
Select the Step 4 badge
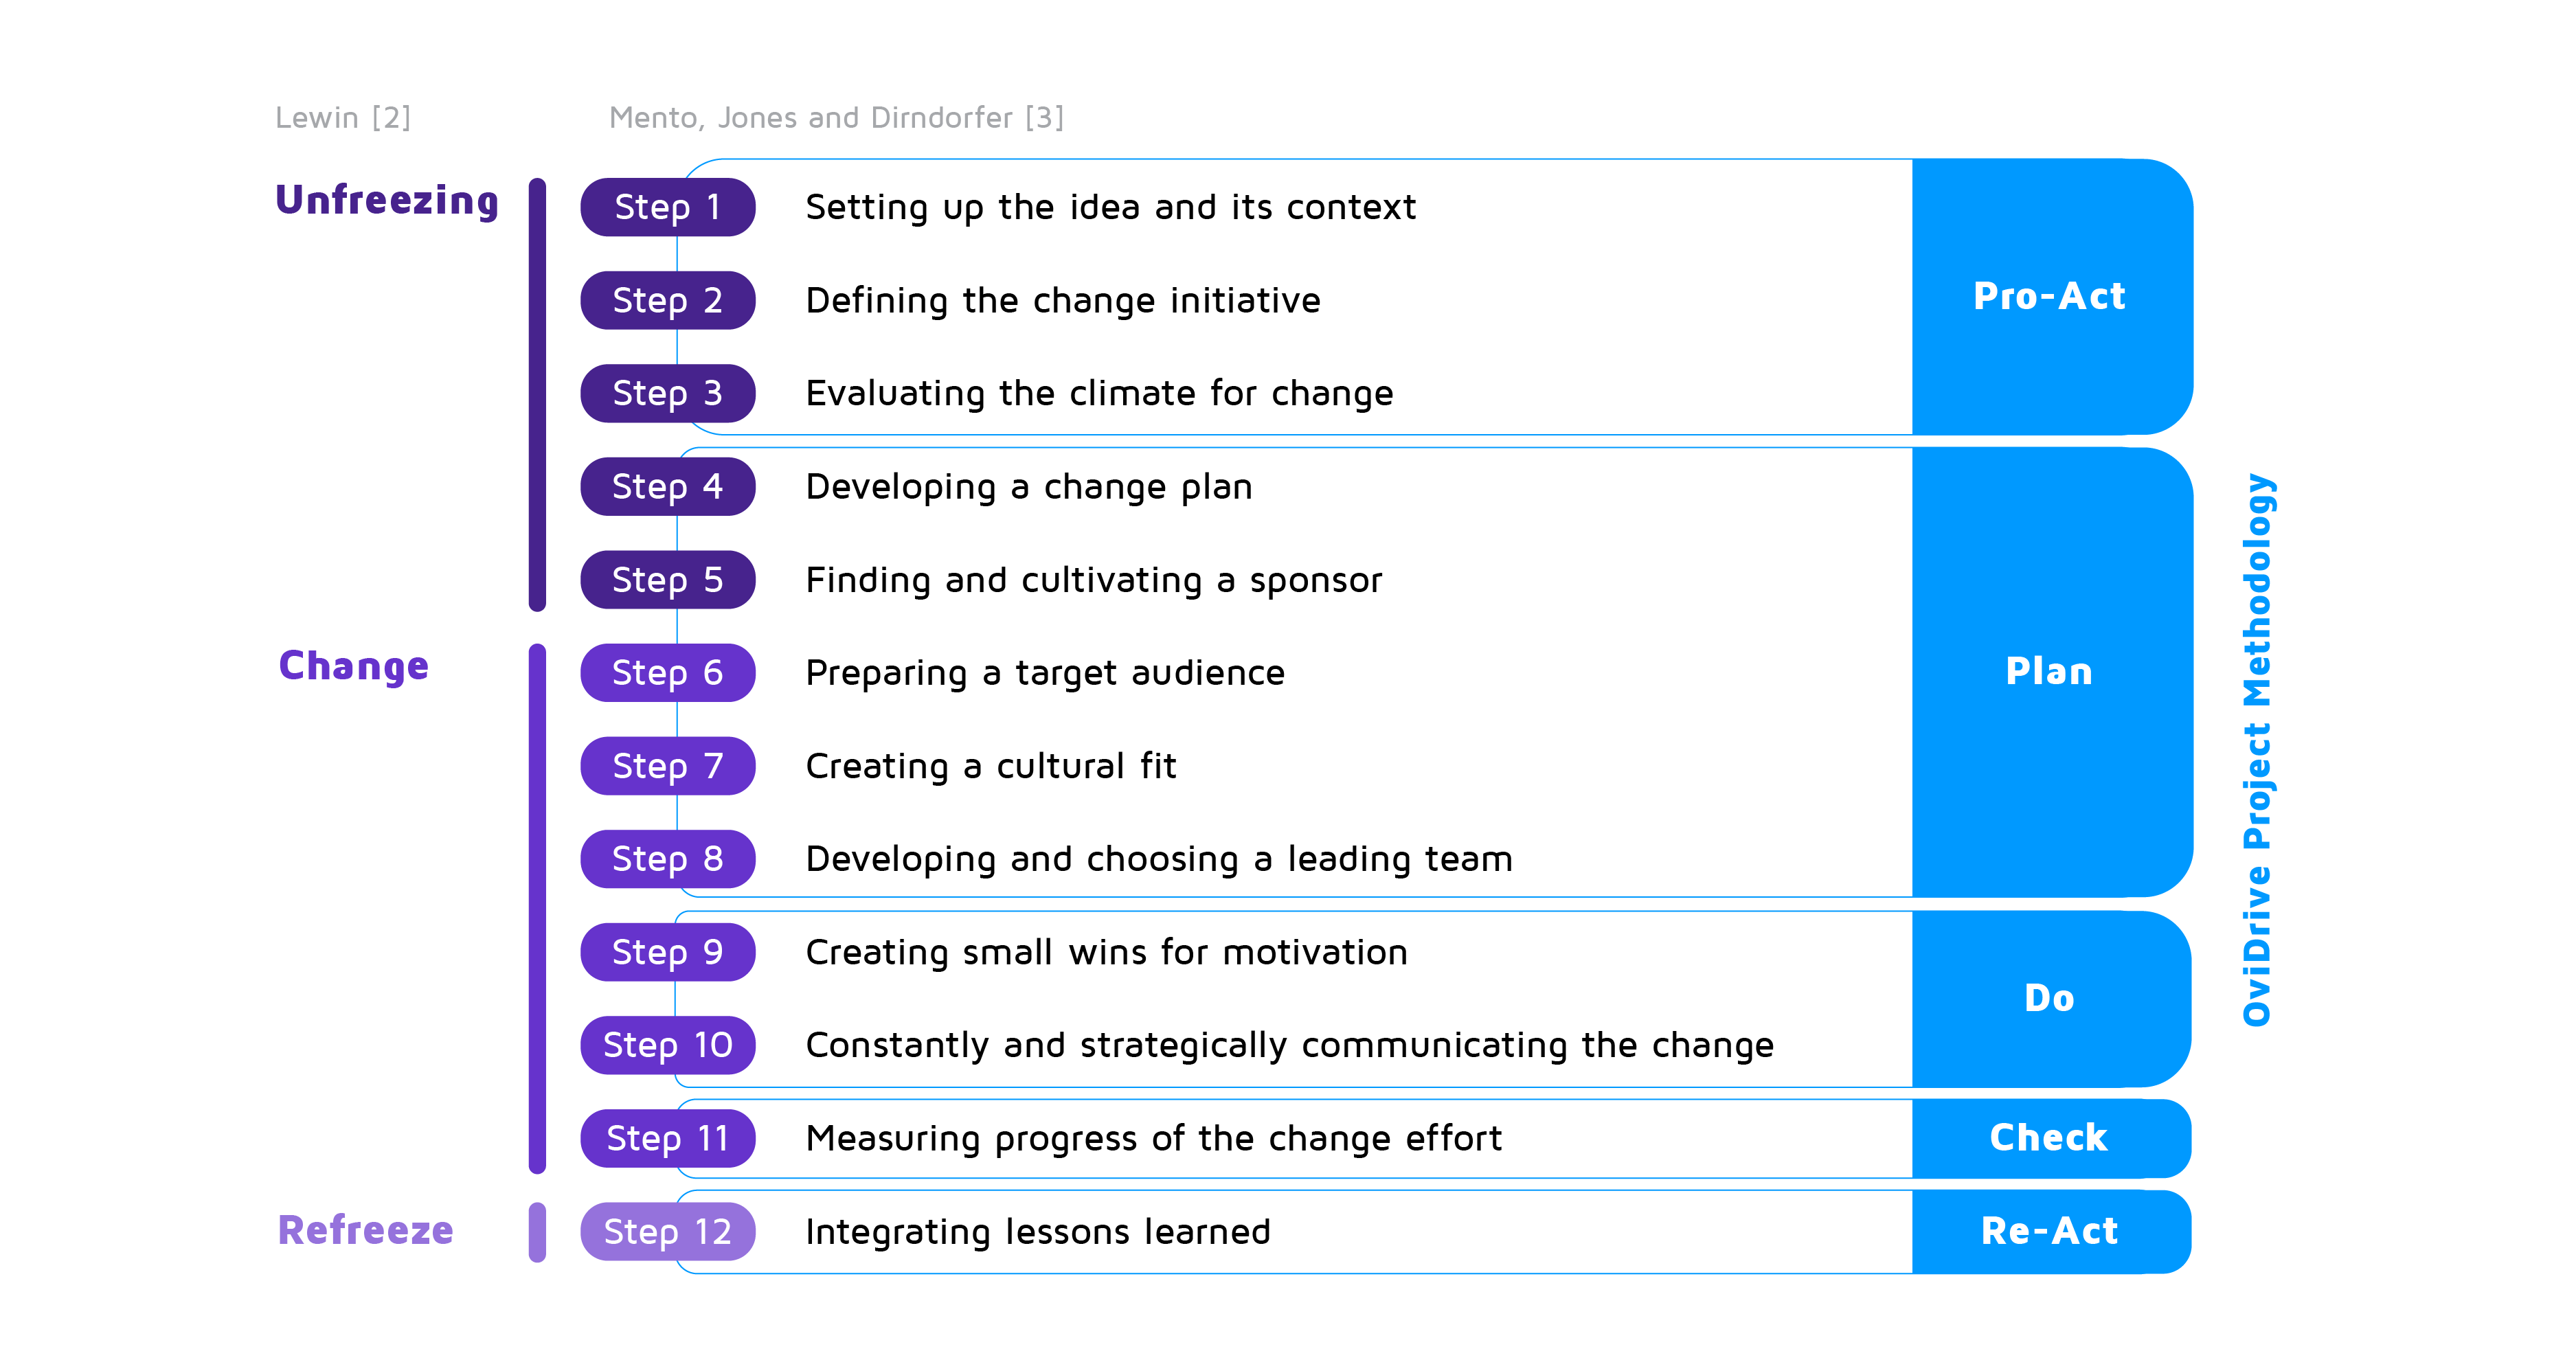pyautogui.click(x=667, y=486)
